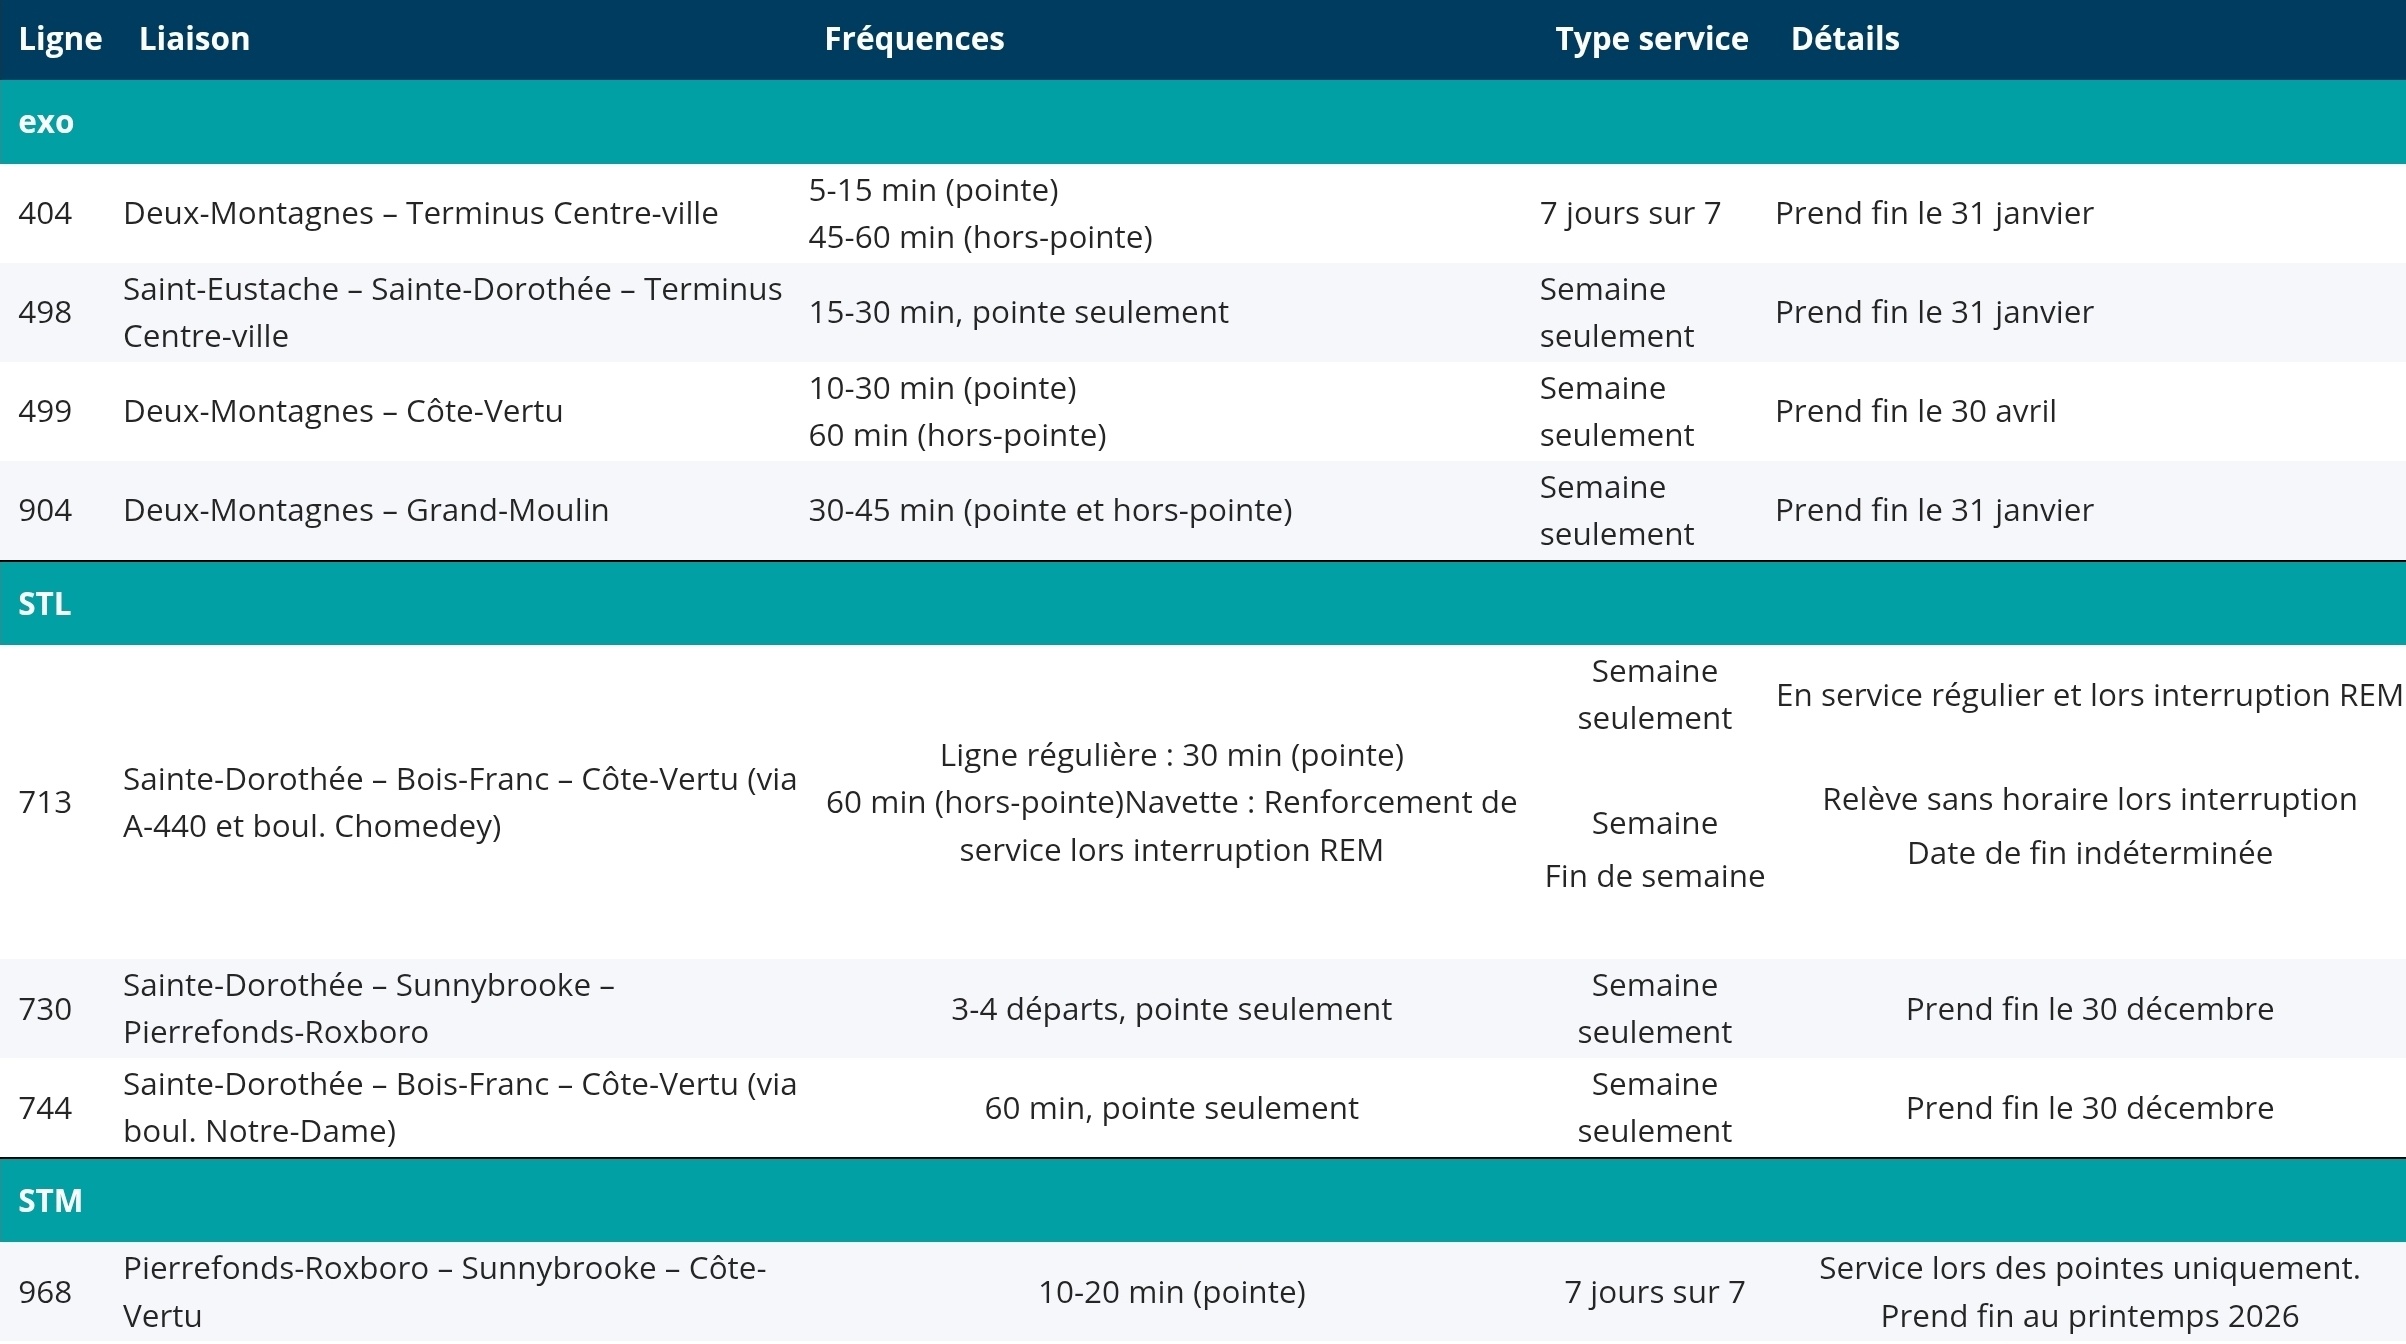Click Deux-Montagnes – Terminus Centre-ville route
This screenshot has height=1344, width=2406.
pyautogui.click(x=420, y=213)
